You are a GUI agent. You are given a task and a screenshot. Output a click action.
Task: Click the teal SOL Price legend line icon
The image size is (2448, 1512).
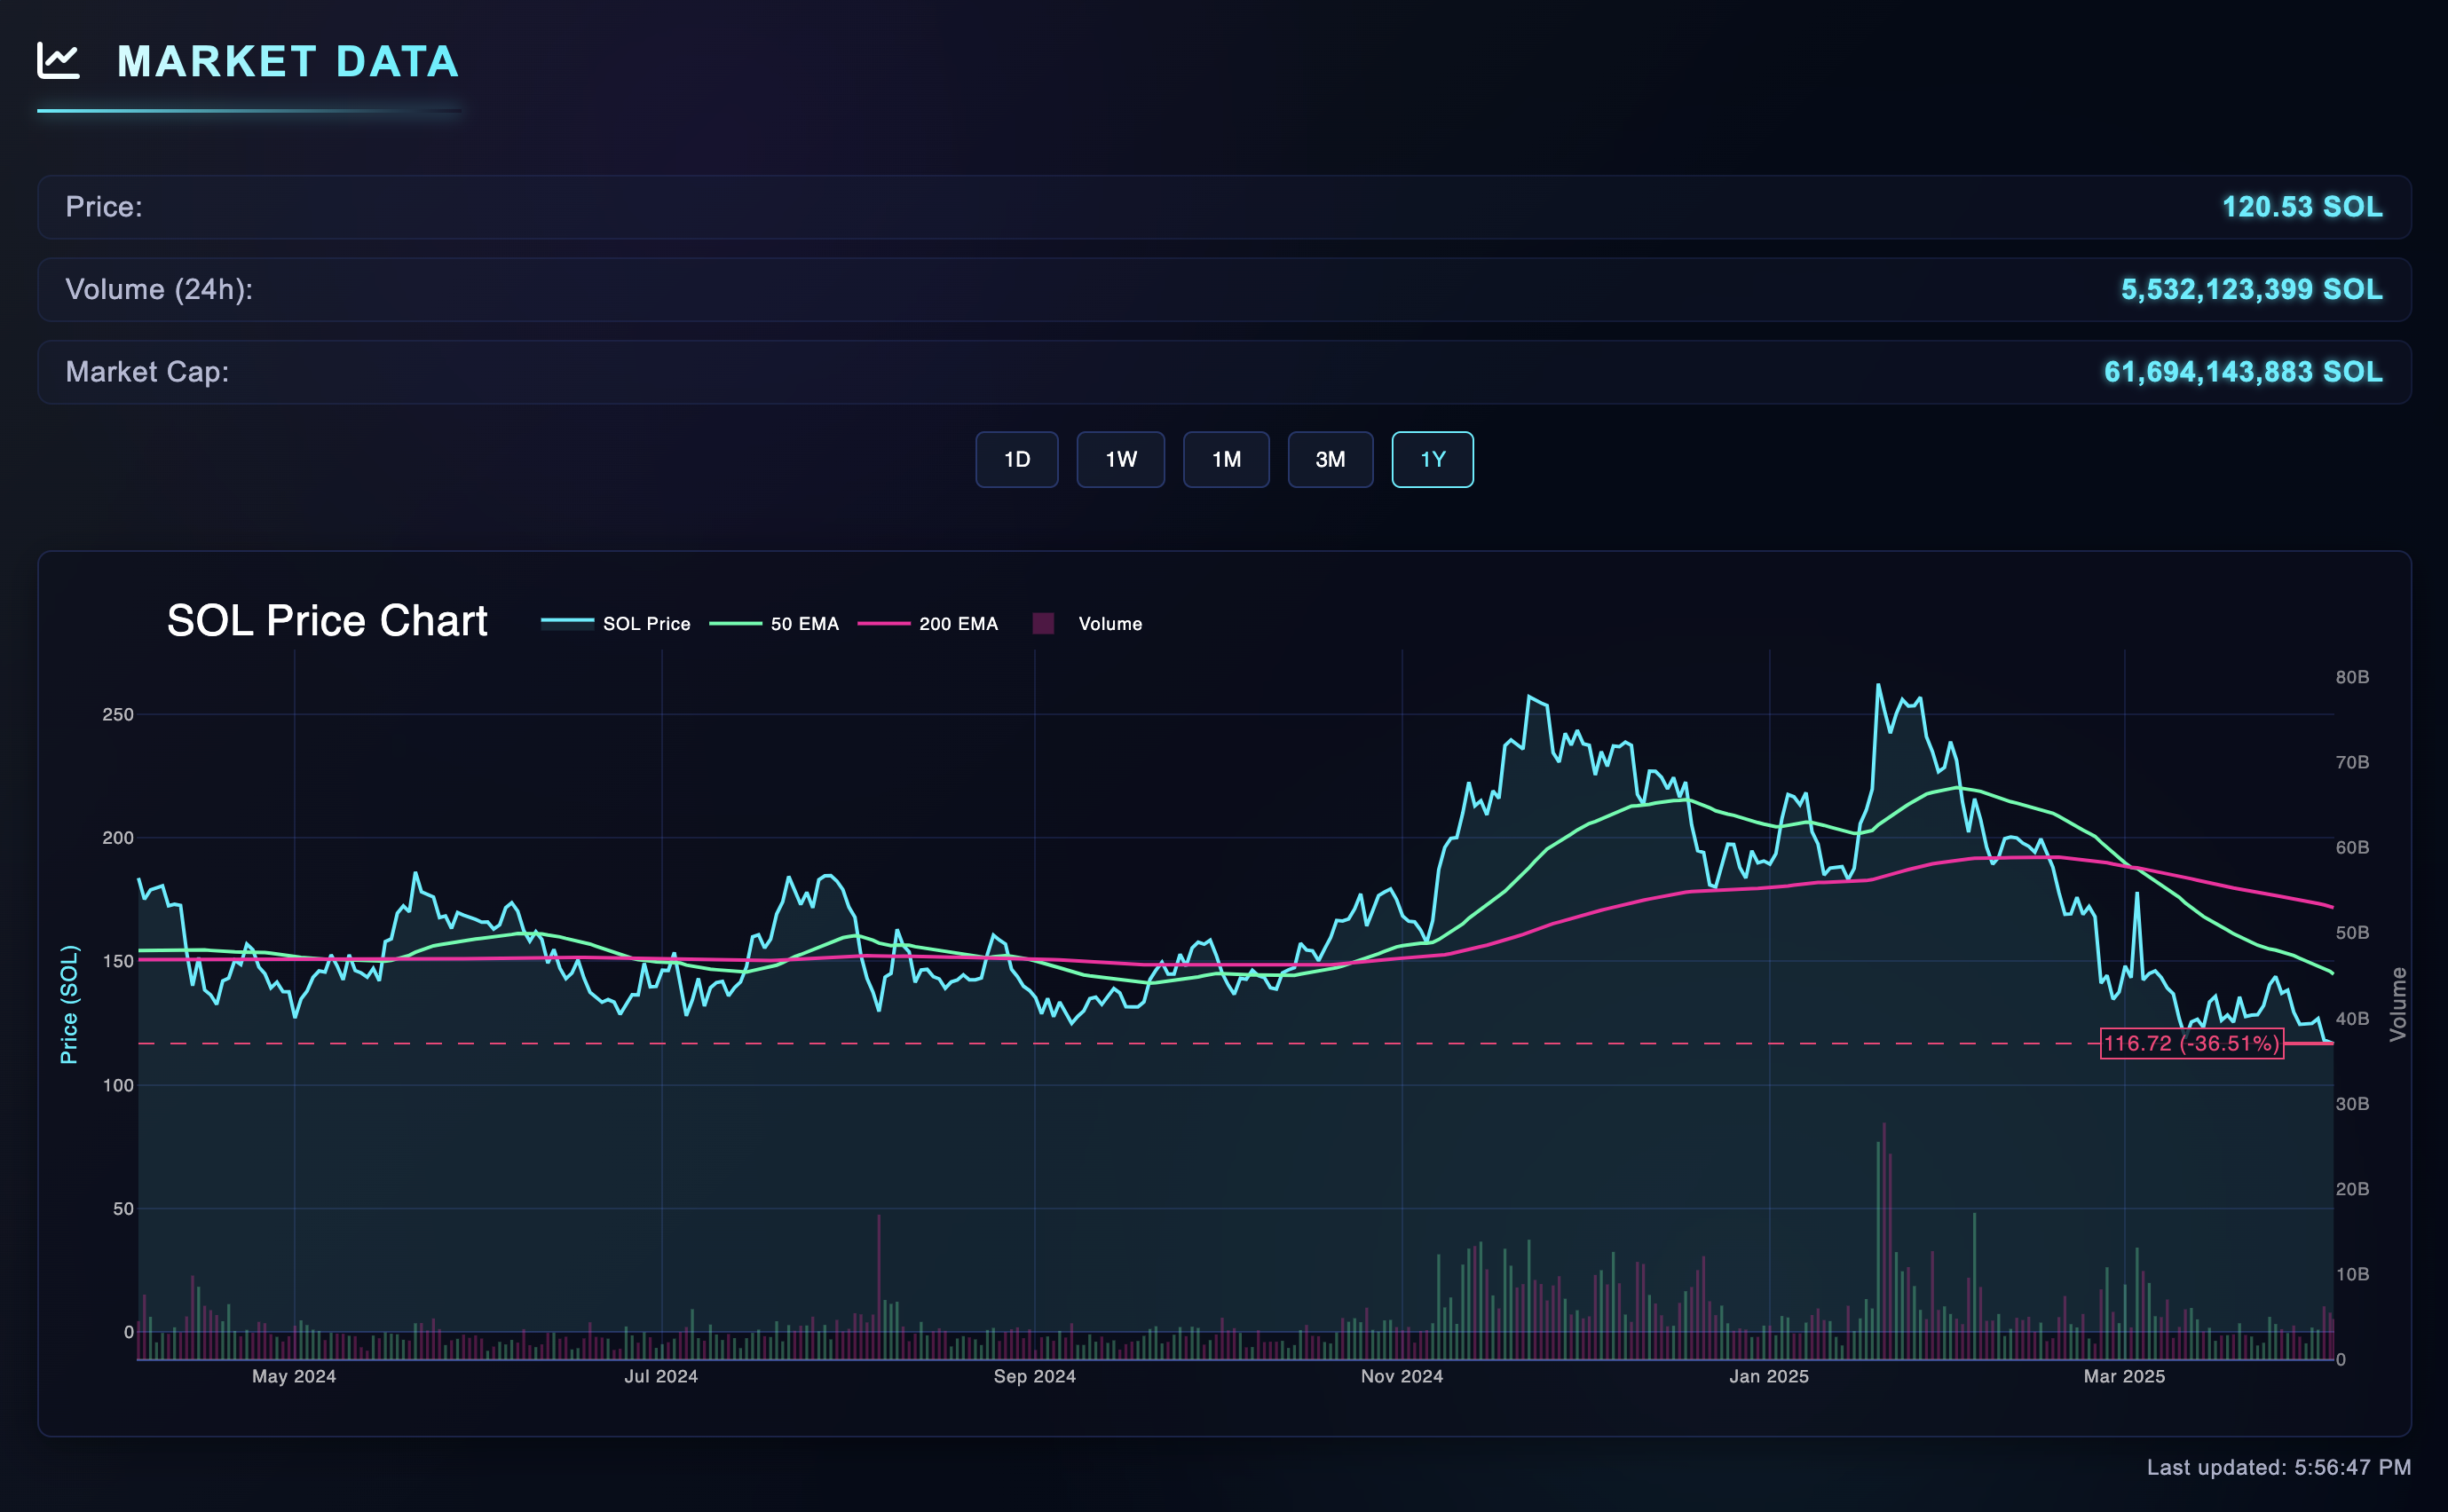coord(567,623)
